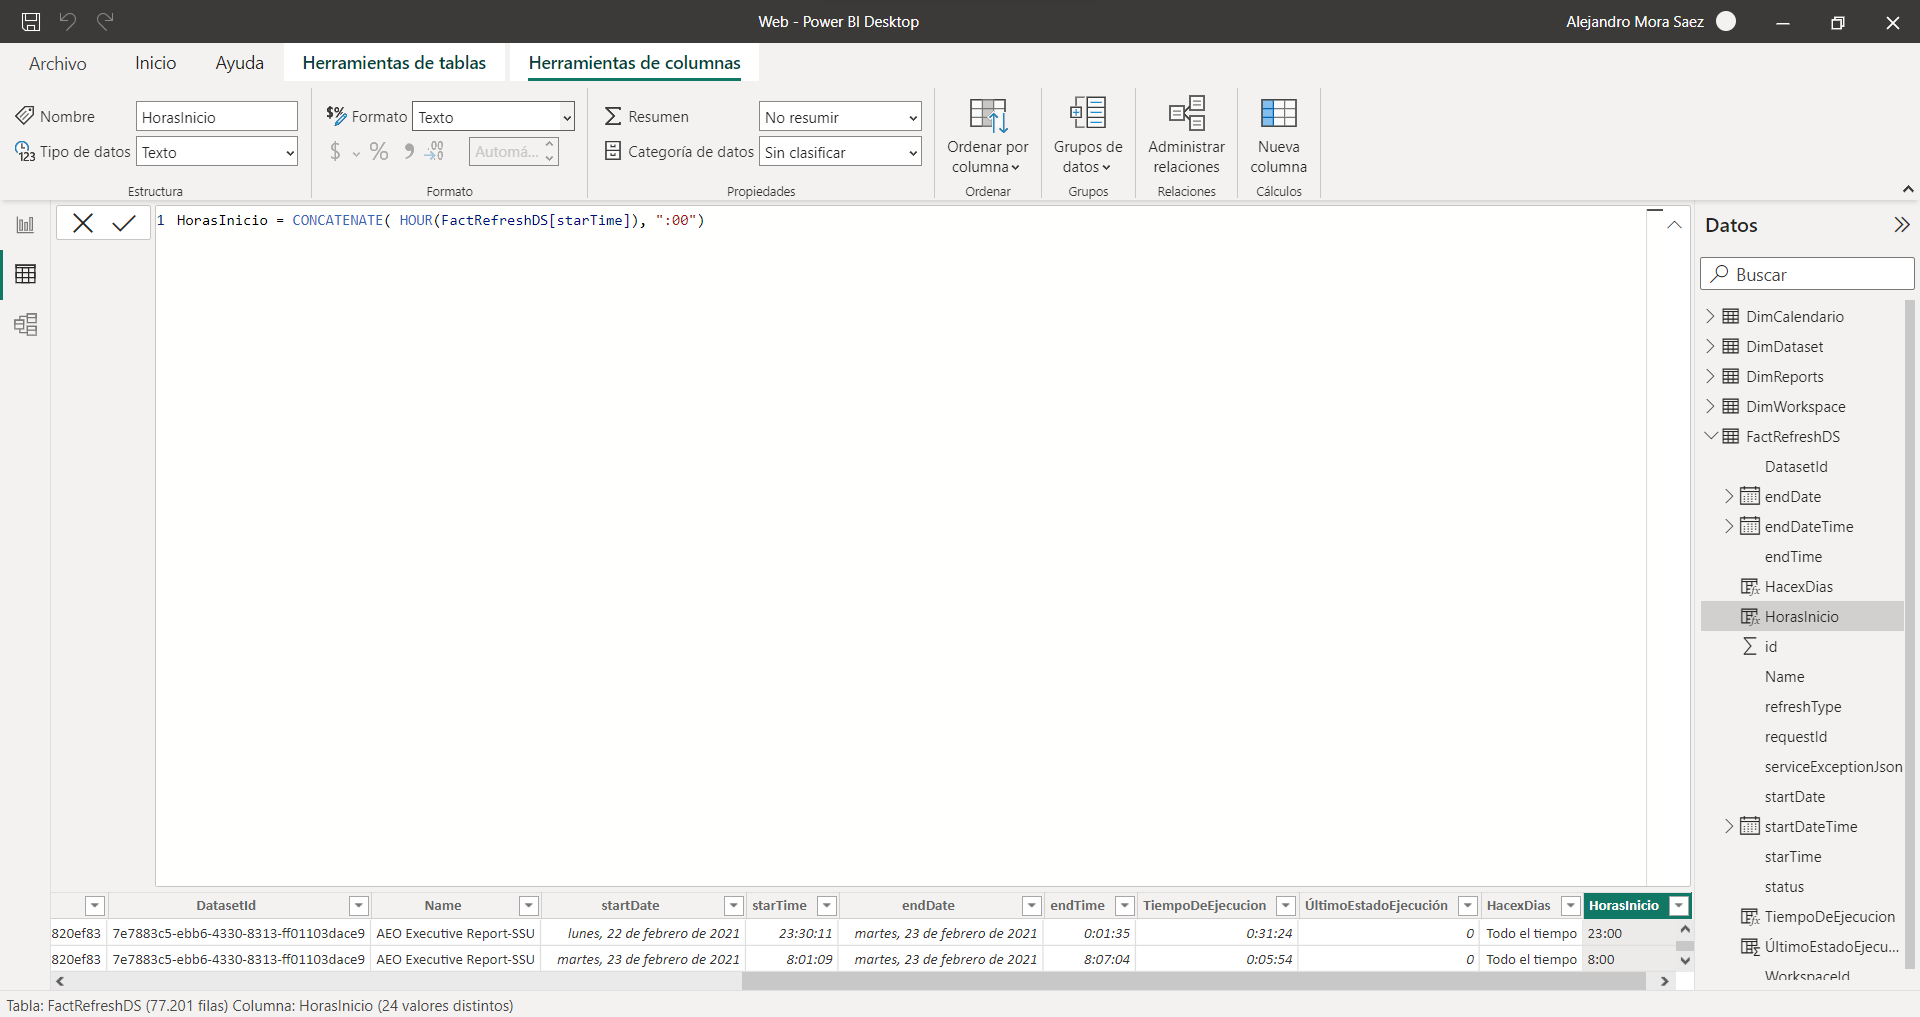Image resolution: width=1920 pixels, height=1017 pixels.
Task: Collapse the Datos pane with double chevron
Action: pyautogui.click(x=1901, y=225)
